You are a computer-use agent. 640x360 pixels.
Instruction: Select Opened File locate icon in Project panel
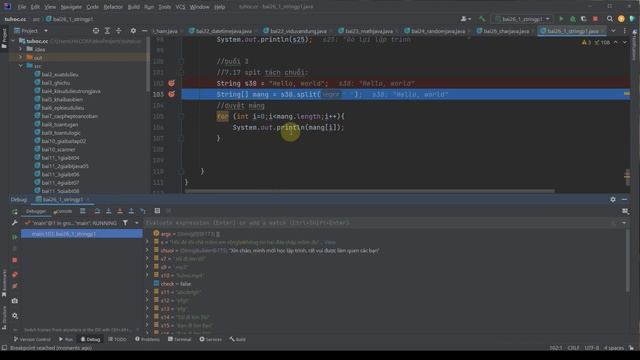[96, 31]
